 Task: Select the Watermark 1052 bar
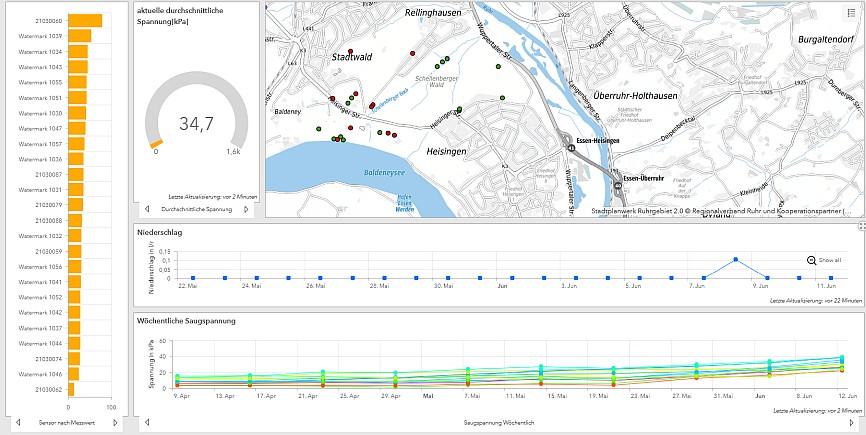click(74, 297)
